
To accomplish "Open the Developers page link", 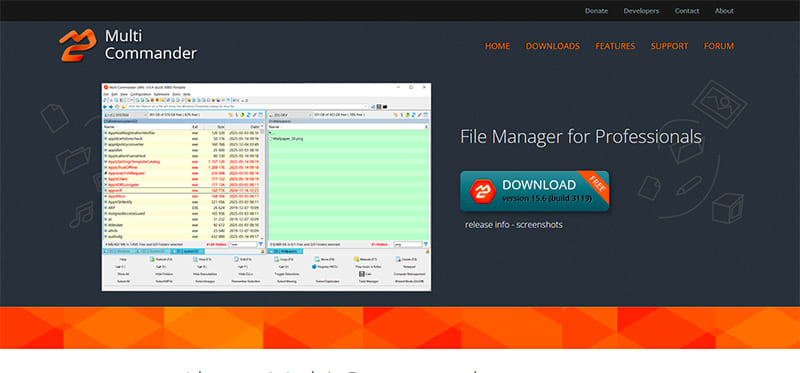I will (641, 11).
